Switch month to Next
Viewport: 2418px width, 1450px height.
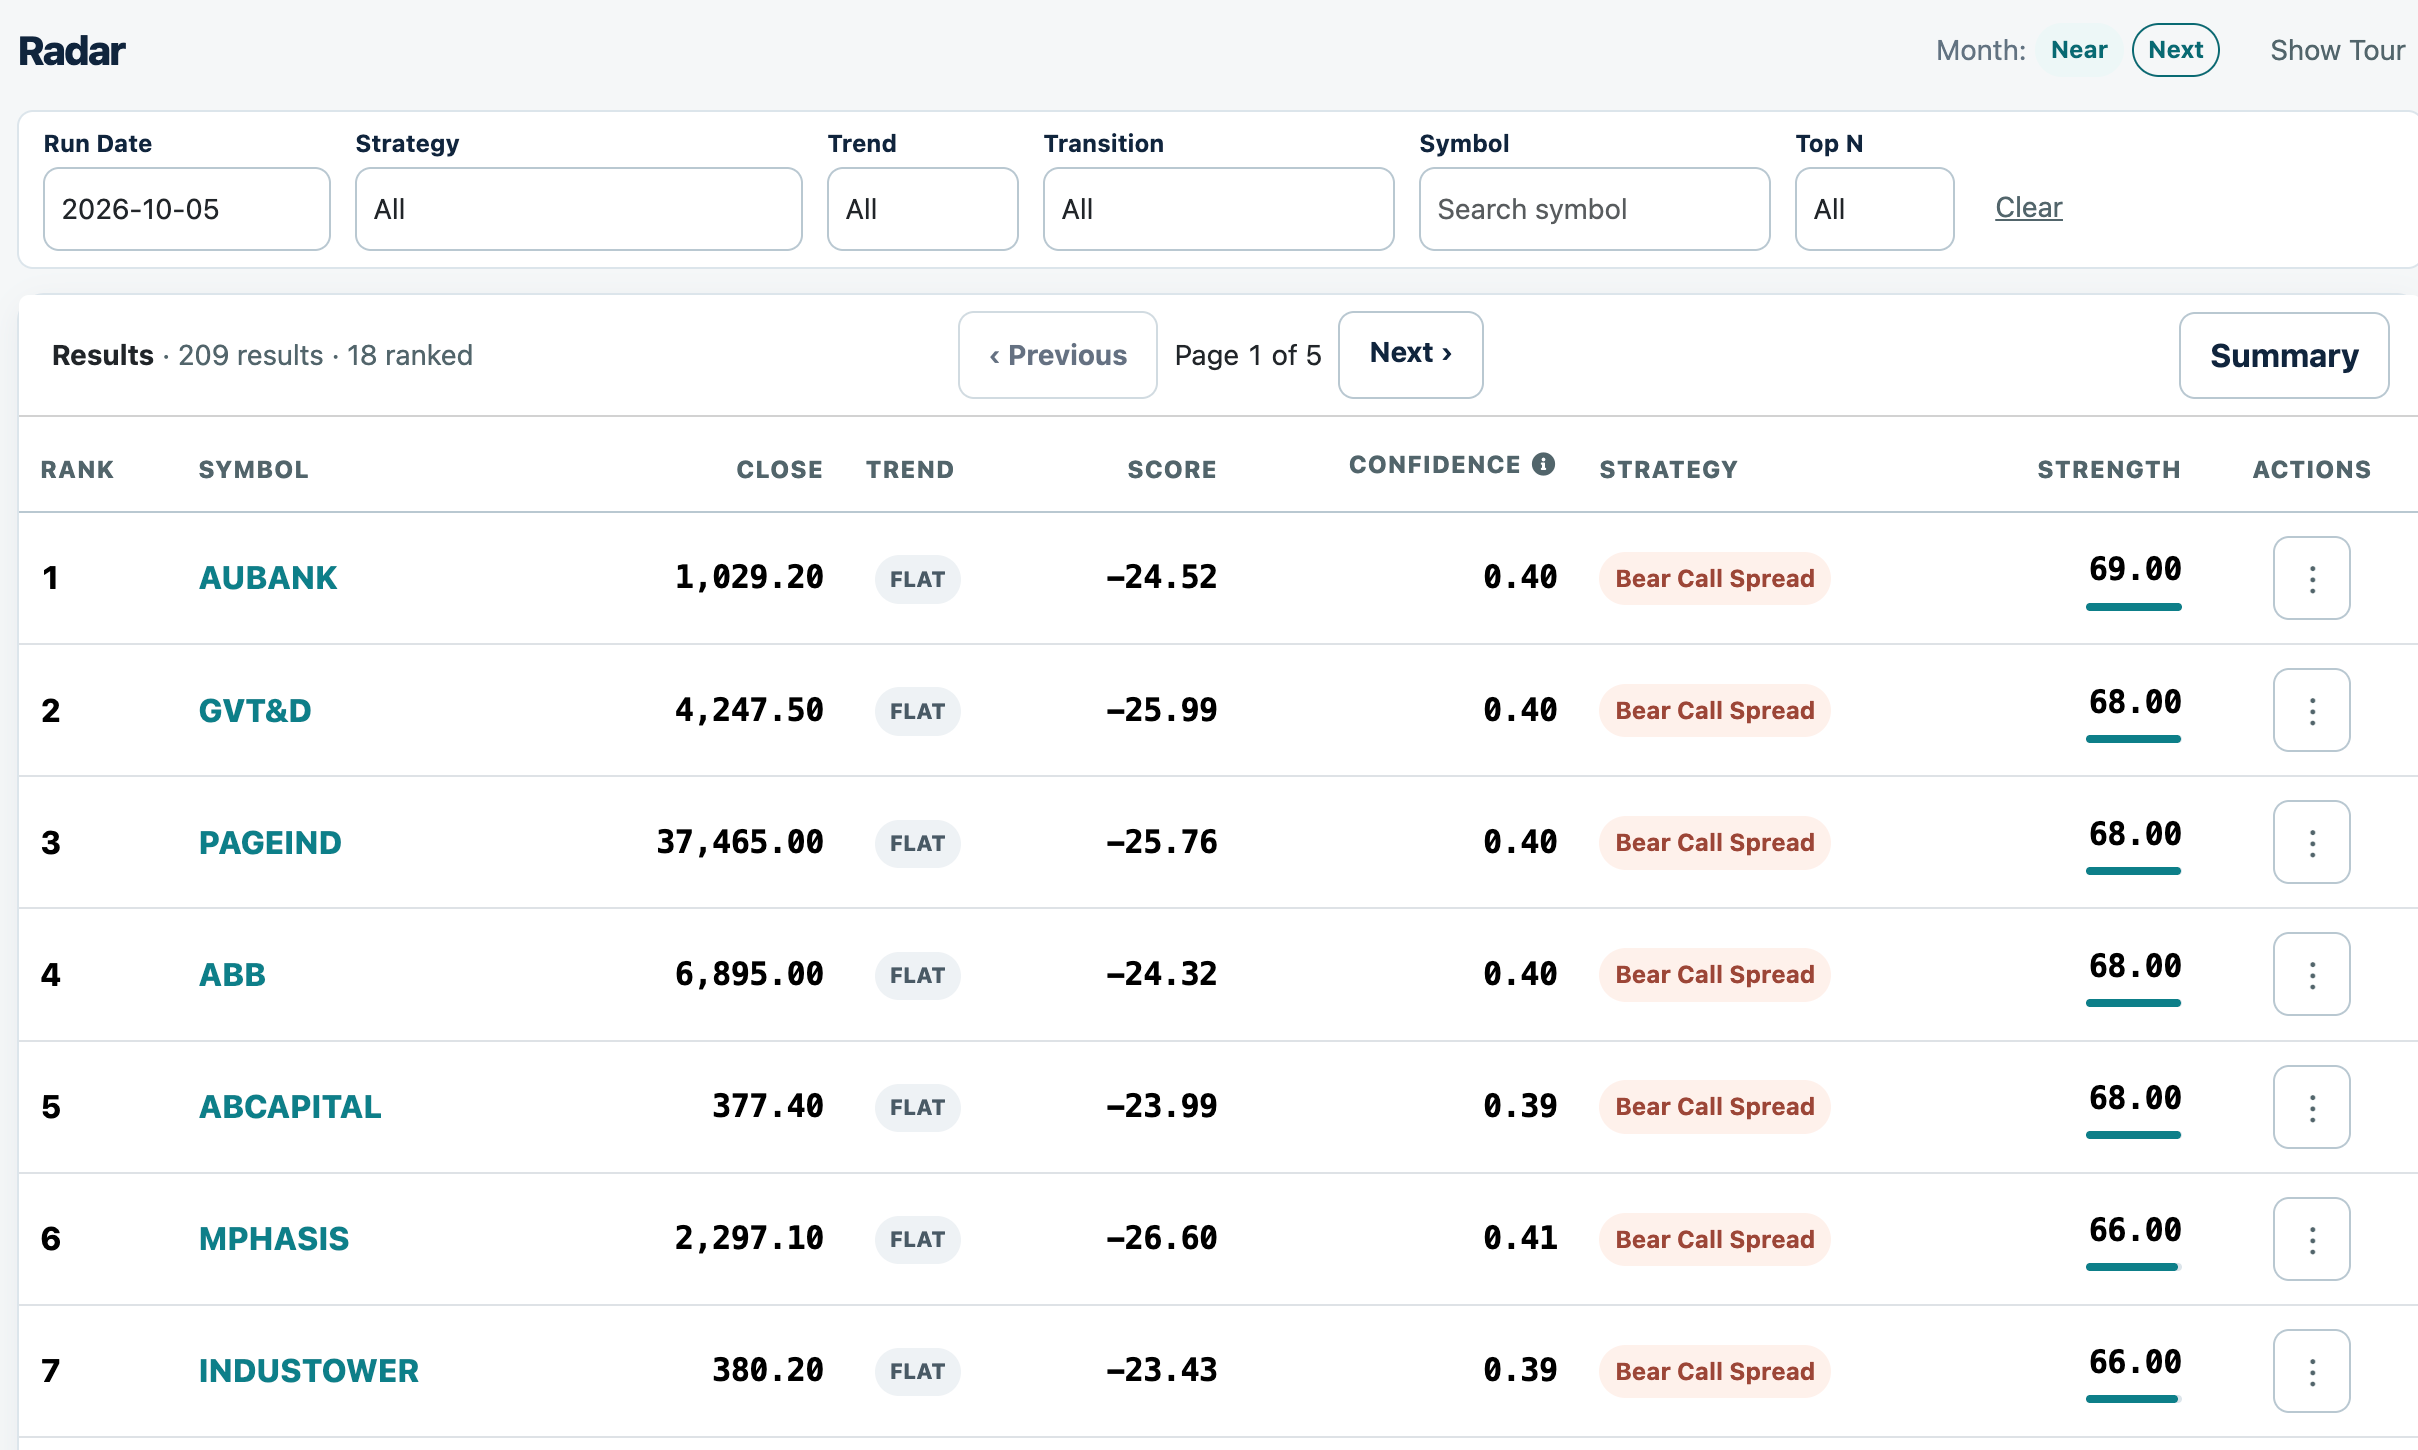[2175, 50]
